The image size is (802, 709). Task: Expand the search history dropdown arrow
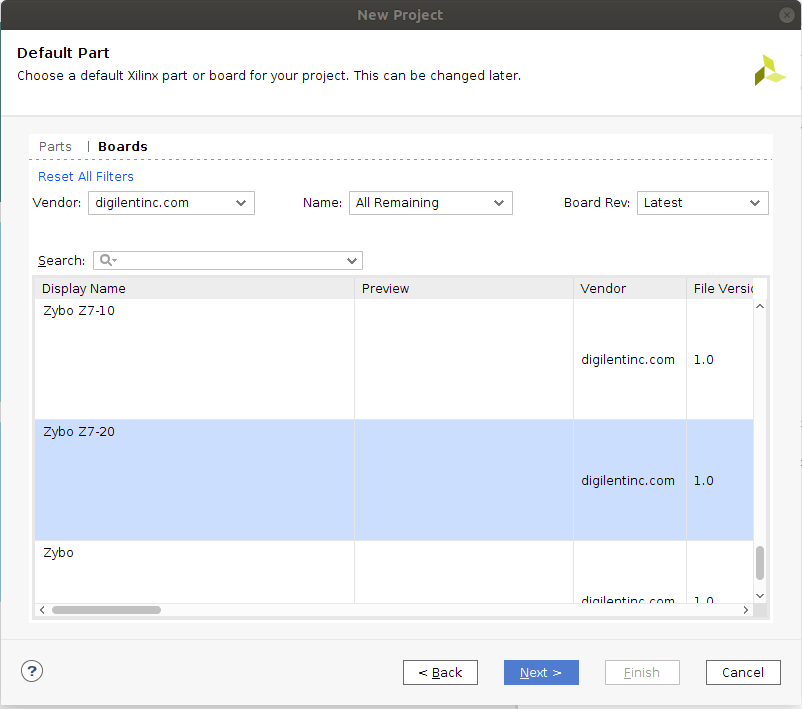pos(352,261)
